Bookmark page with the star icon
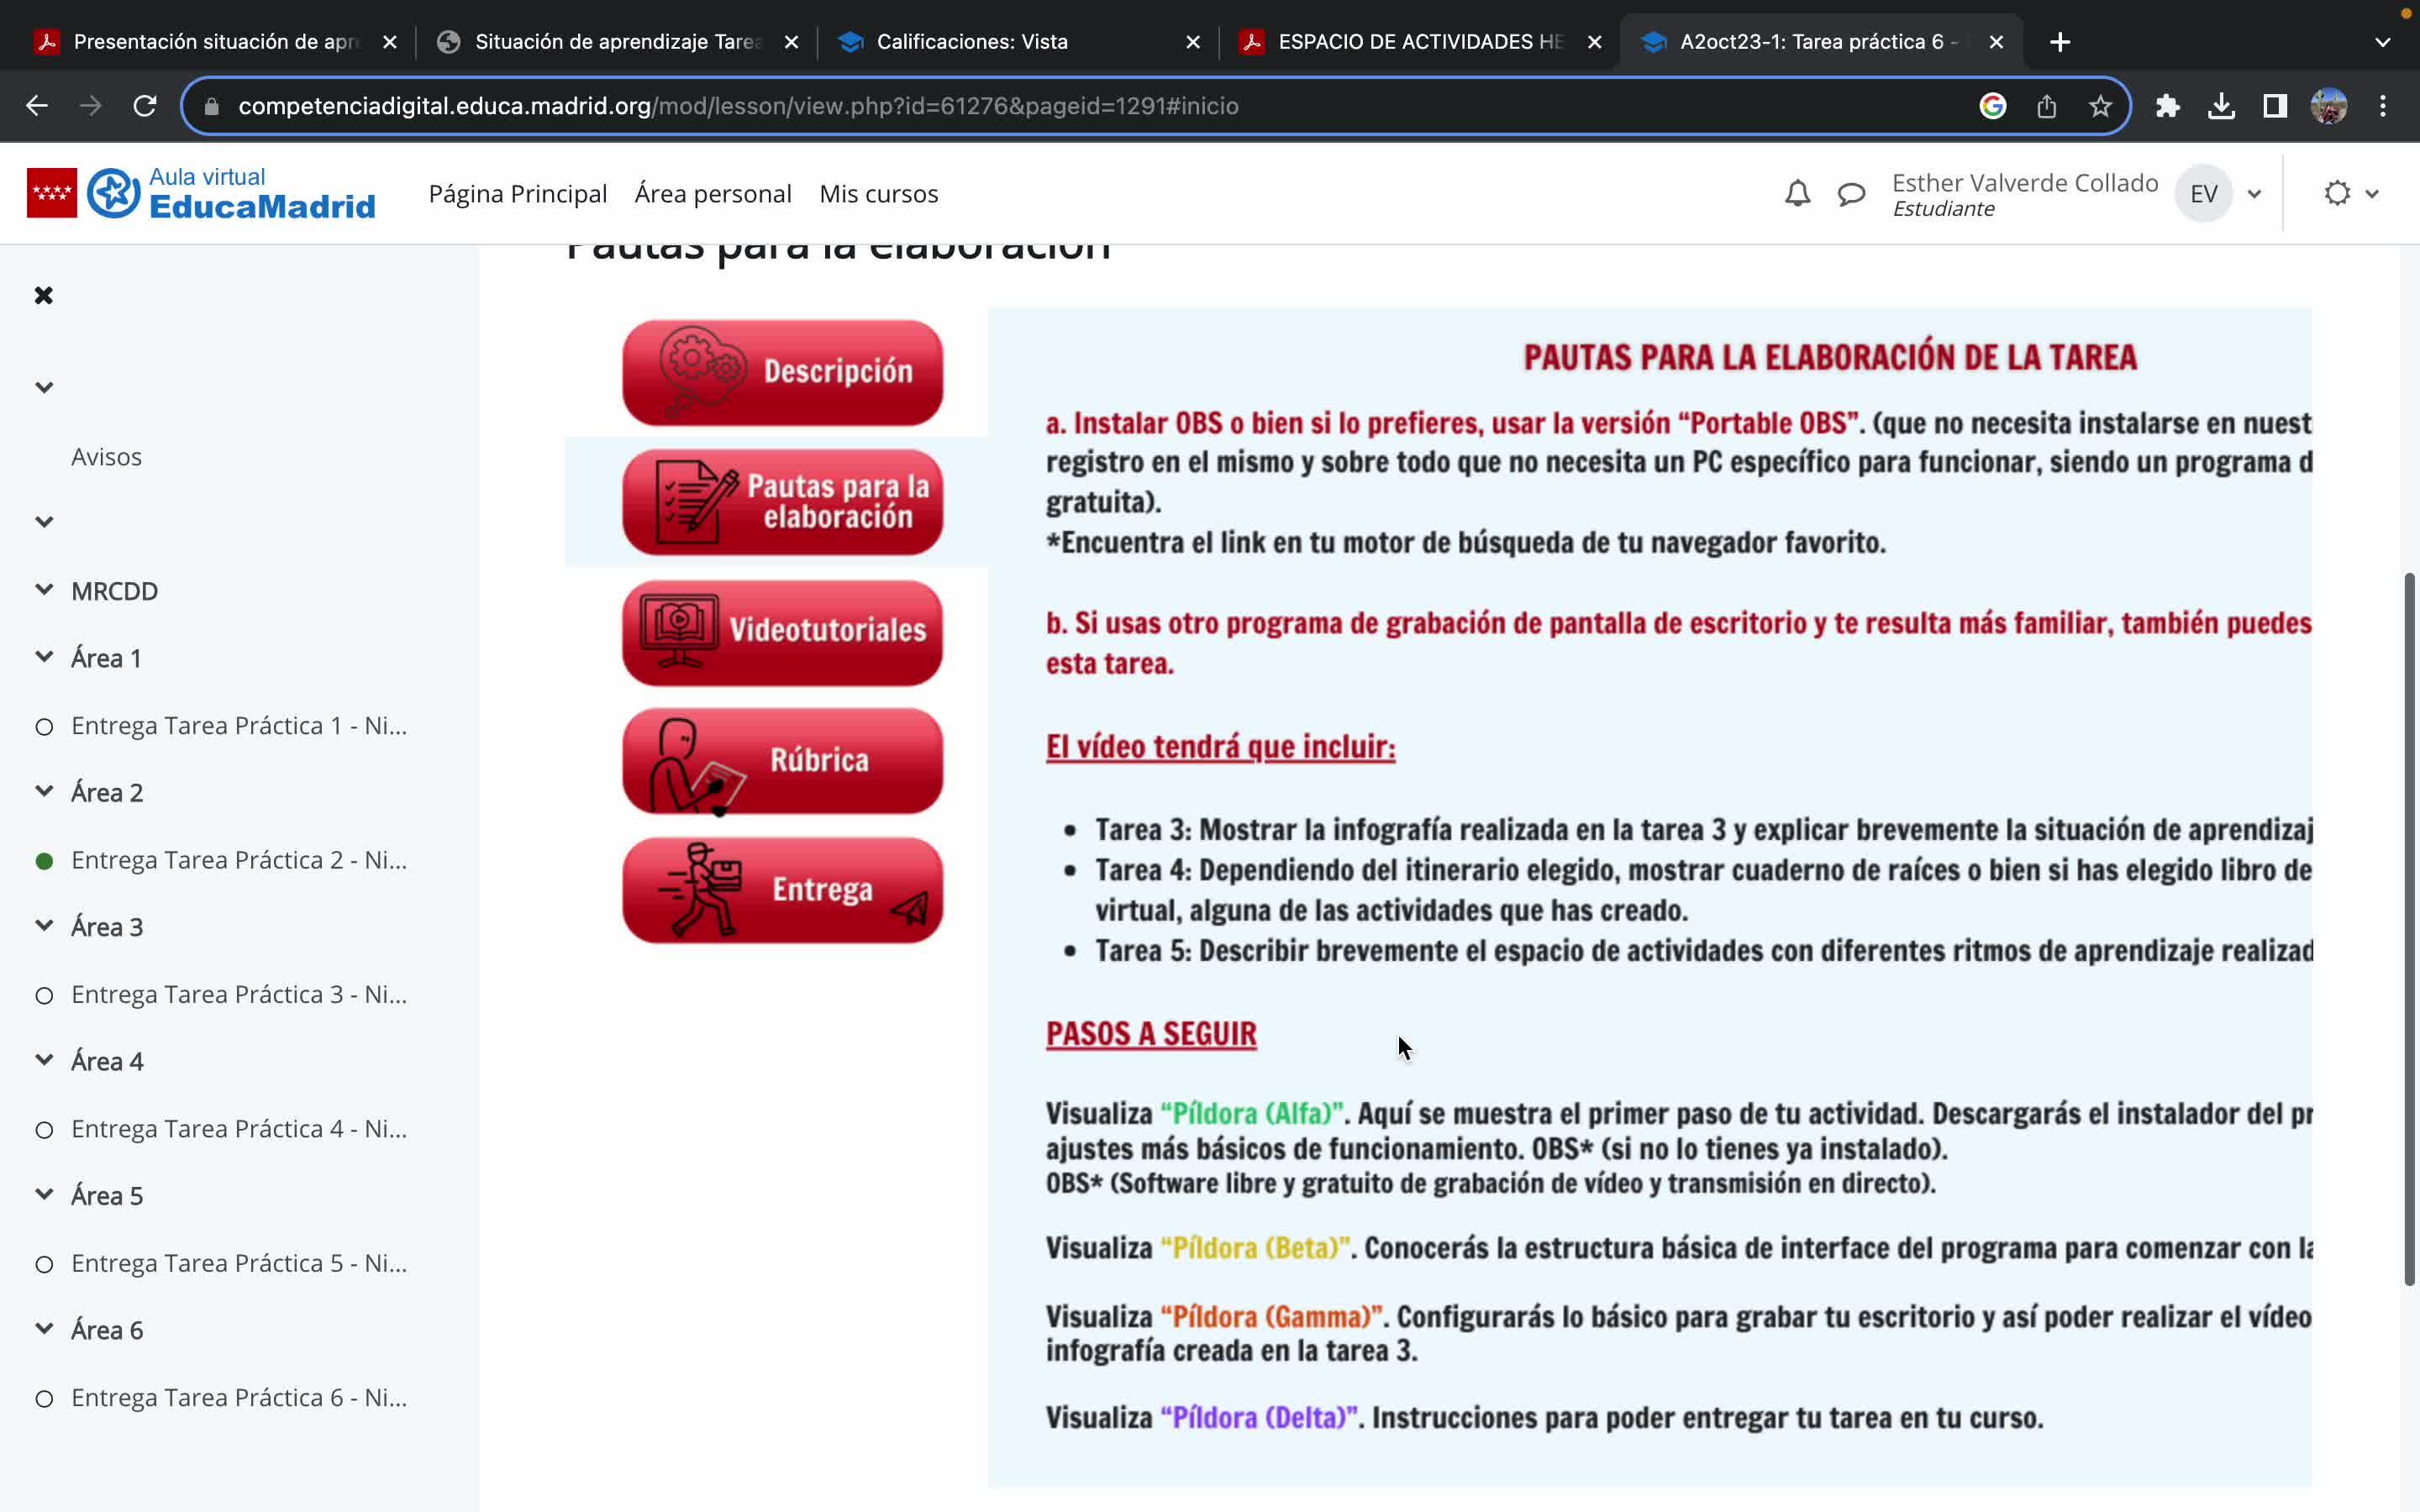2420x1512 pixels. (x=2100, y=106)
